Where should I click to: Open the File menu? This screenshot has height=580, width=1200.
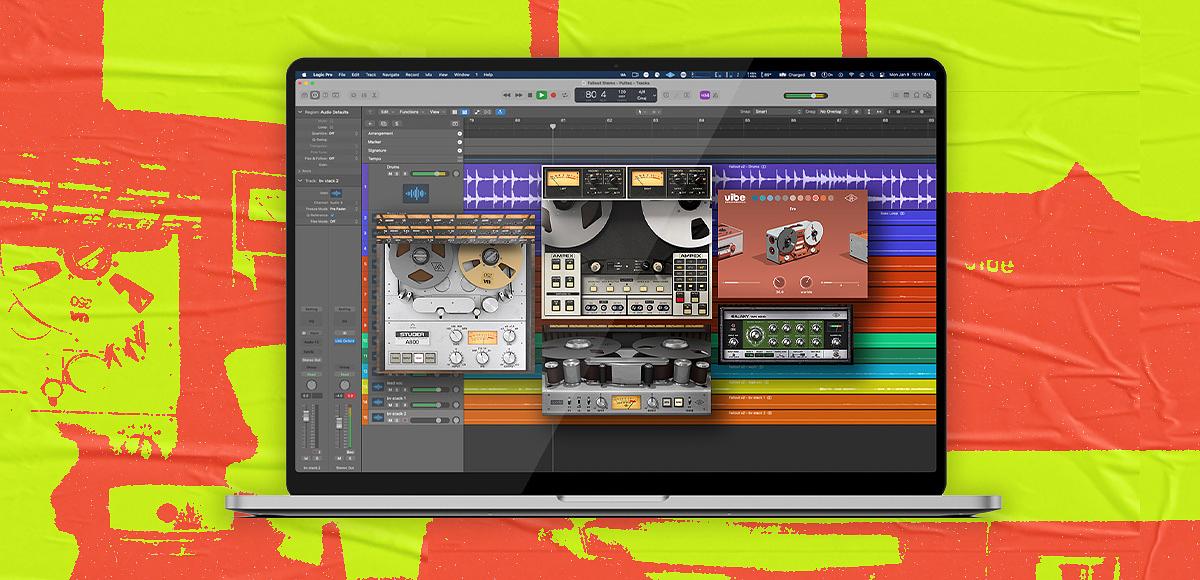[x=342, y=75]
